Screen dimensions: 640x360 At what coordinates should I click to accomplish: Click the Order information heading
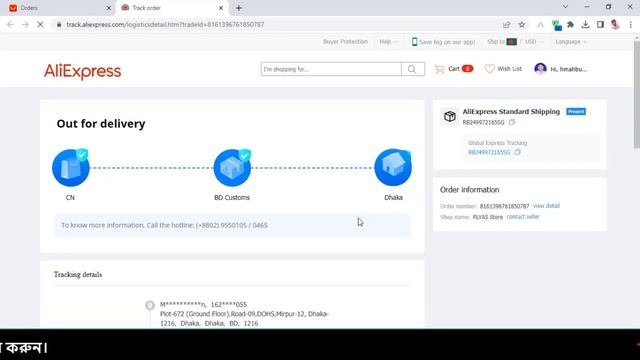click(469, 190)
